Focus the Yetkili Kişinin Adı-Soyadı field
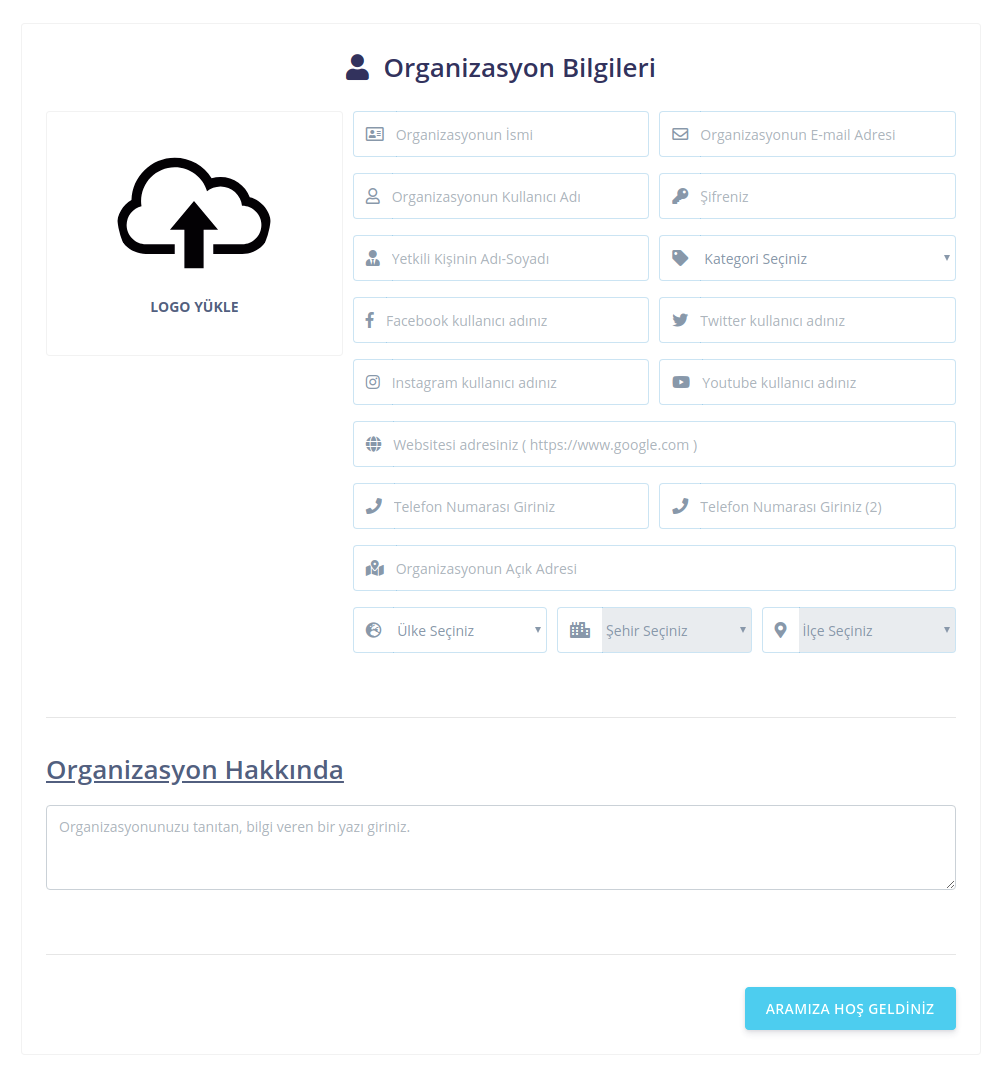This screenshot has width=1002, height=1079. click(515, 259)
